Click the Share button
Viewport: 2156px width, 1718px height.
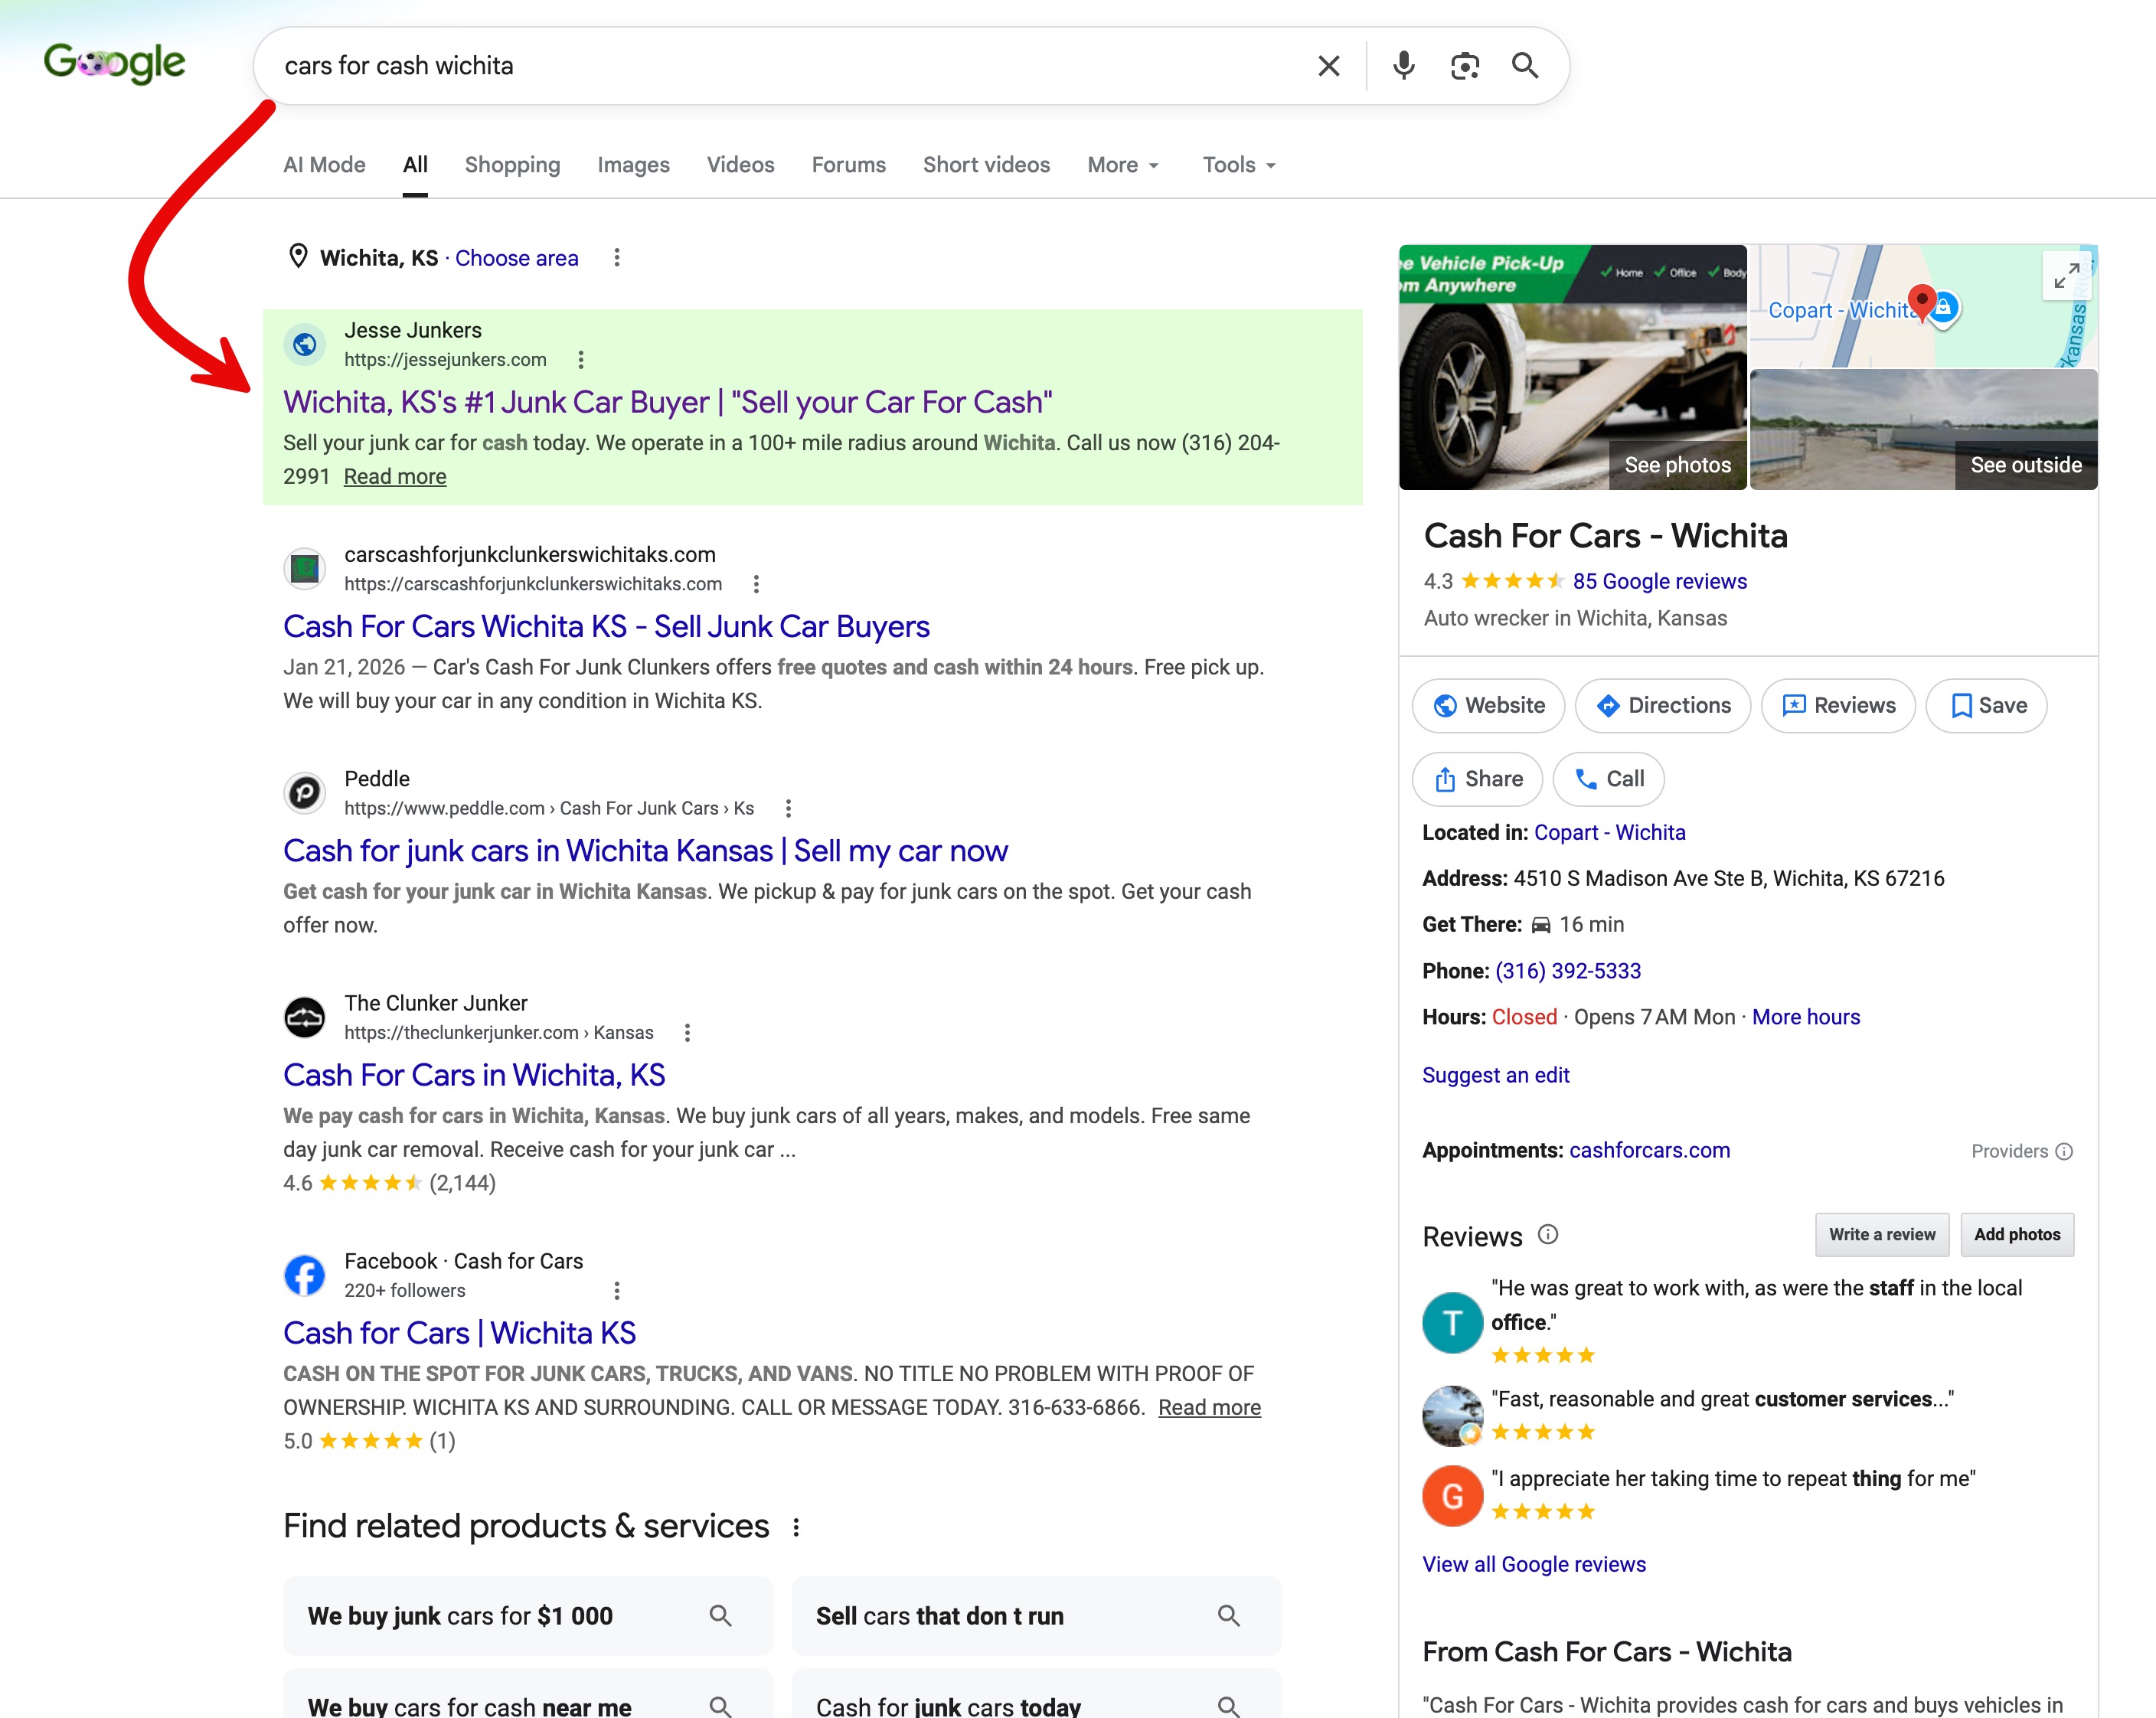[x=1477, y=779]
